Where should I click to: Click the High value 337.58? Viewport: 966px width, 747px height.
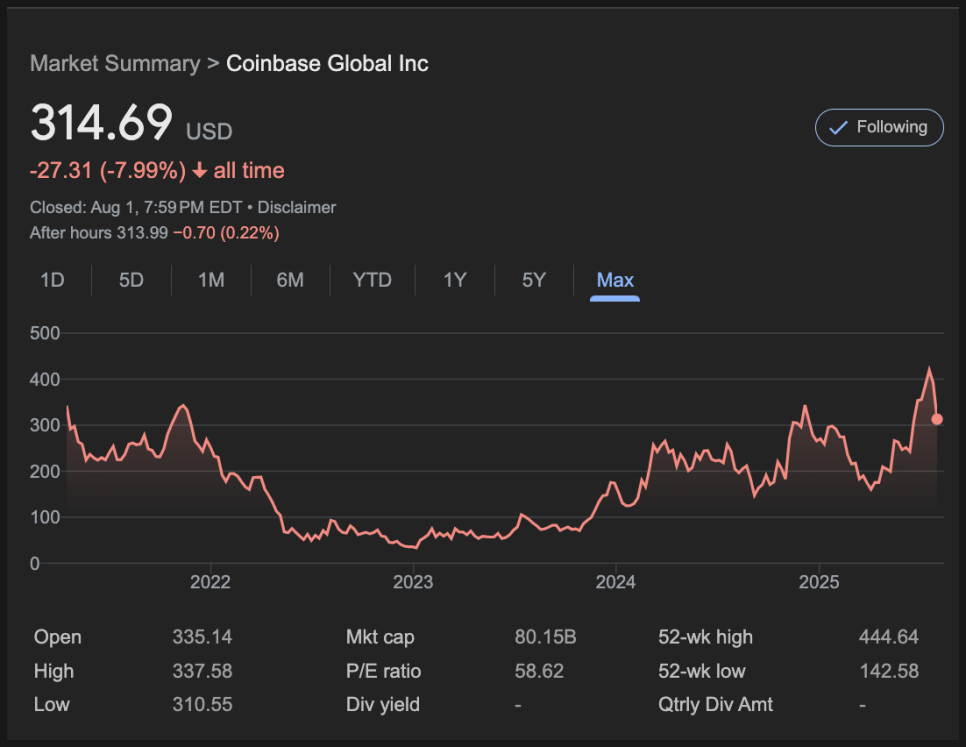(x=202, y=671)
